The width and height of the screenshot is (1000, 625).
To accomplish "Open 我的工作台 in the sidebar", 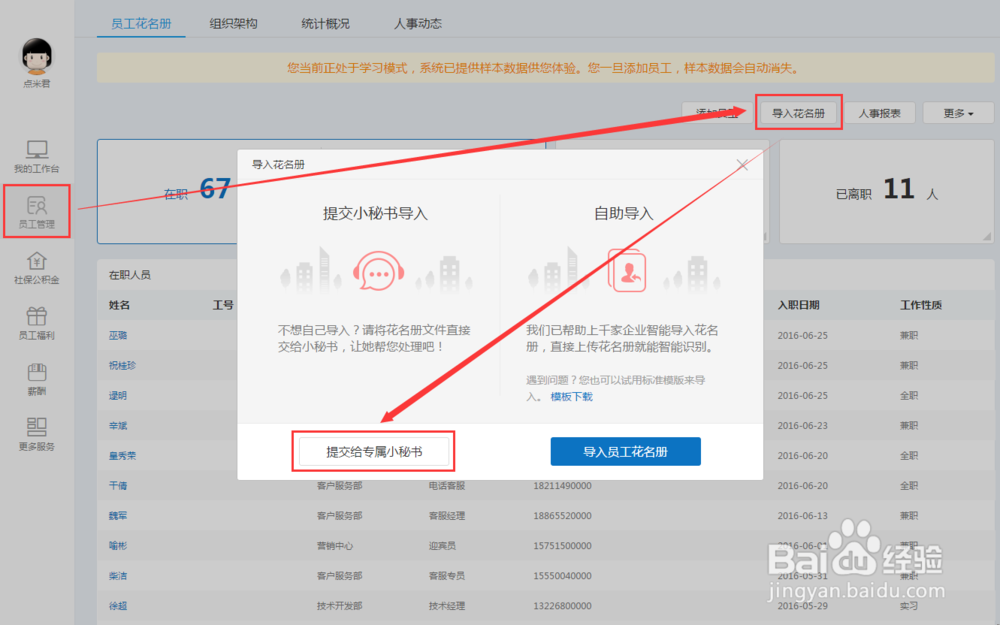I will click(x=36, y=156).
